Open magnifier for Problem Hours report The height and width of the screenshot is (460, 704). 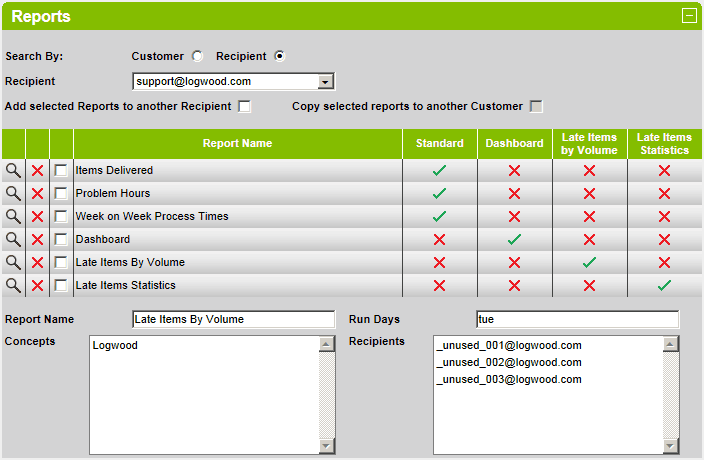(x=13, y=193)
